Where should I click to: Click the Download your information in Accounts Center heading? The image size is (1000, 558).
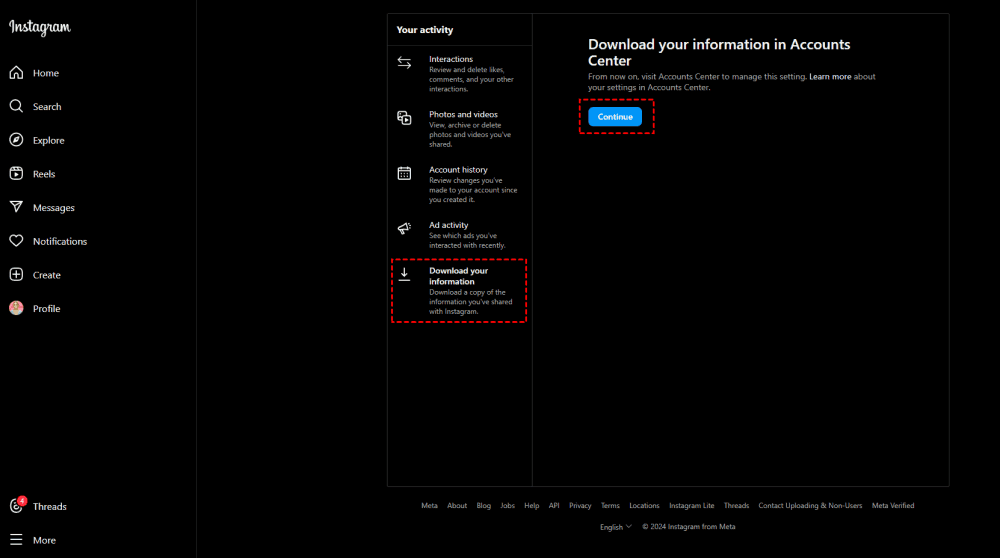719,52
